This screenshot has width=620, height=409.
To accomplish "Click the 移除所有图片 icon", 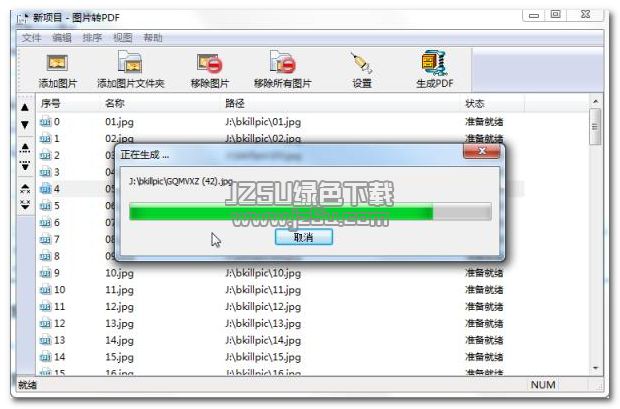I will (x=282, y=62).
